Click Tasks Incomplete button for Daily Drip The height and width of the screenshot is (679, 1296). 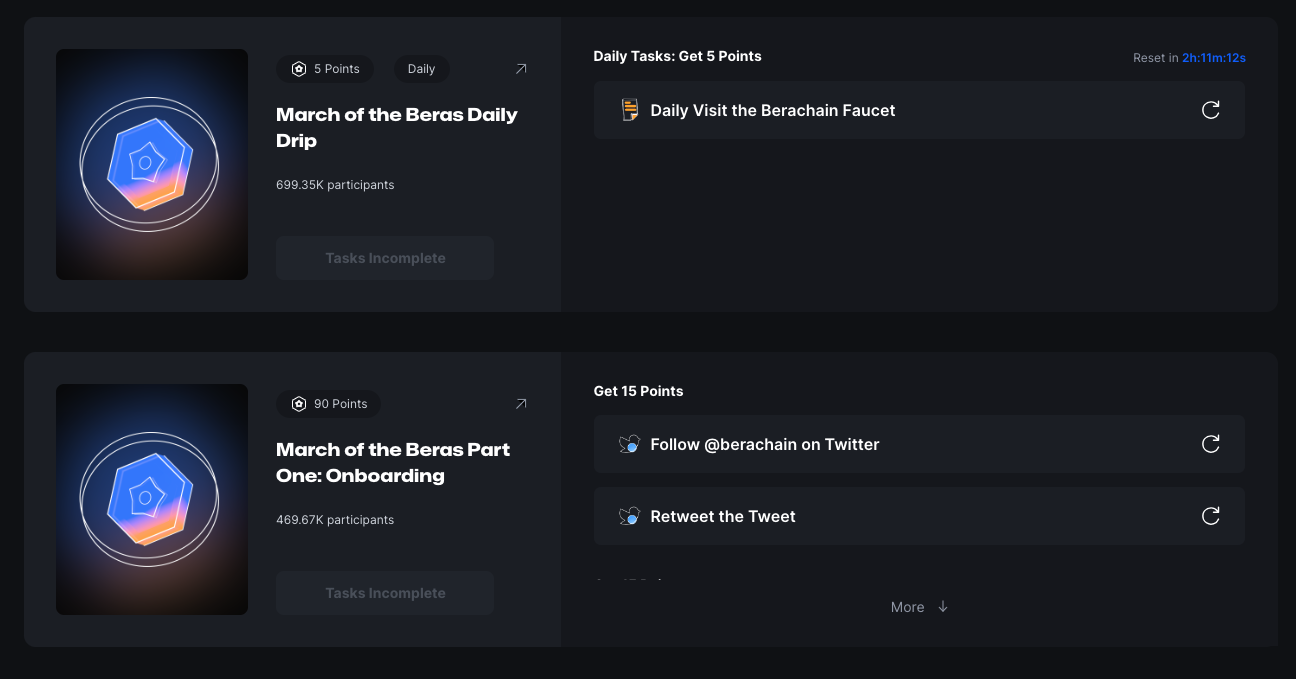(385, 258)
